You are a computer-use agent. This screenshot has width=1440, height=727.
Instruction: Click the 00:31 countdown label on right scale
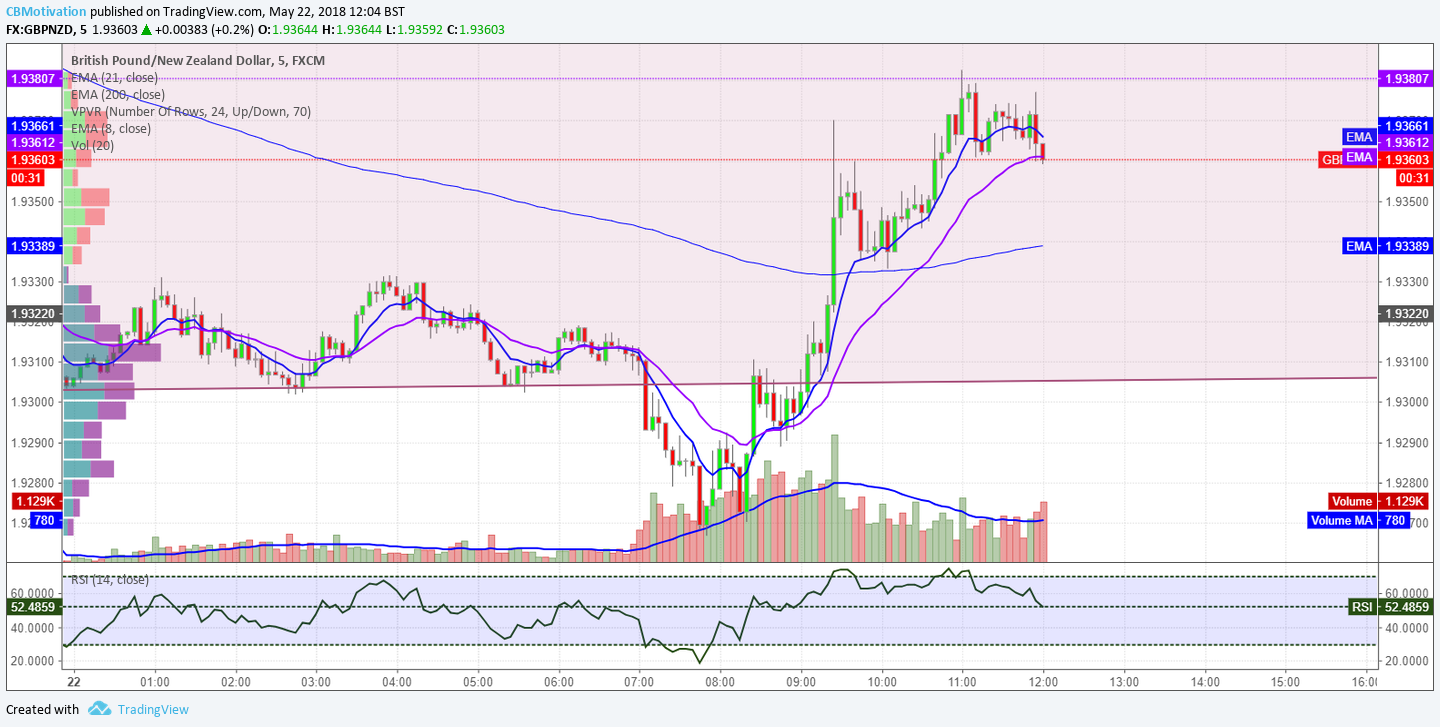[x=1413, y=178]
